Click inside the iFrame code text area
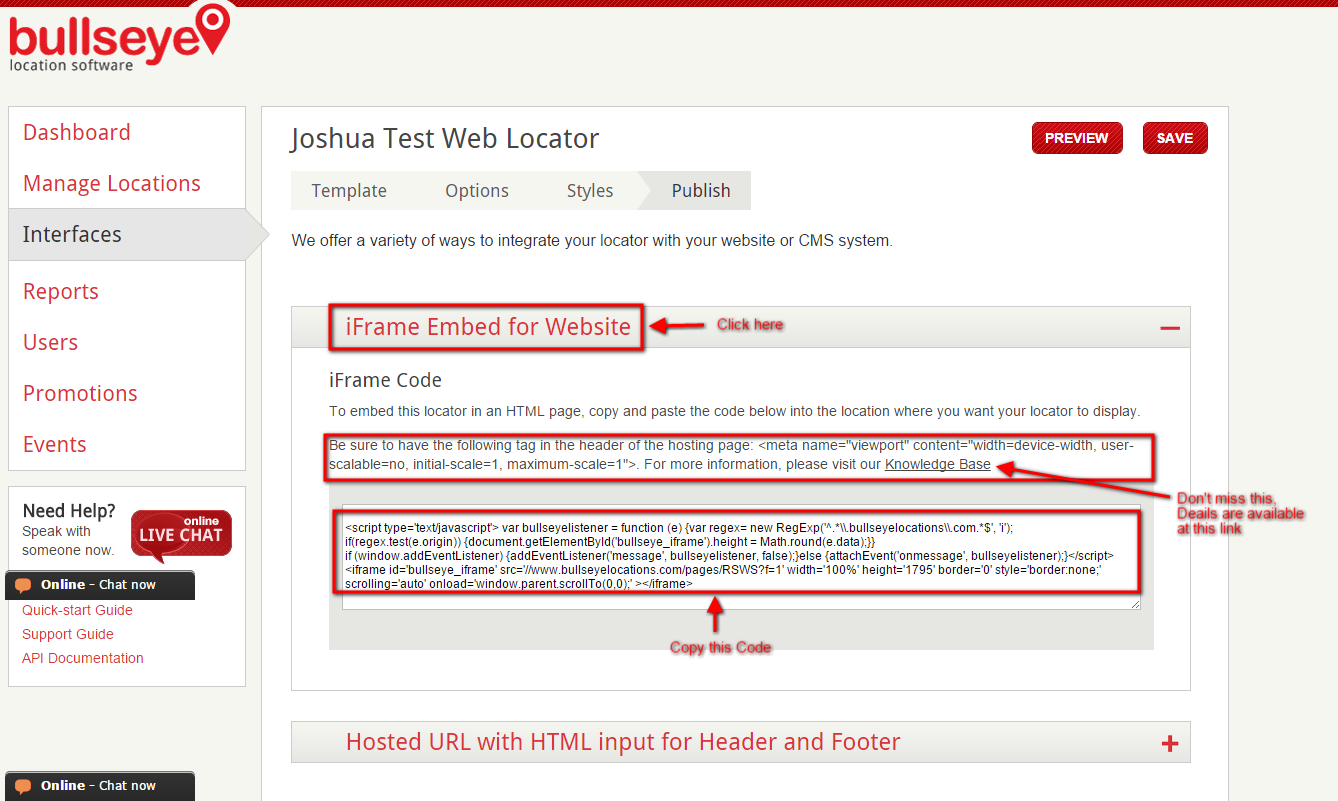This screenshot has height=801, width=1338. 741,558
